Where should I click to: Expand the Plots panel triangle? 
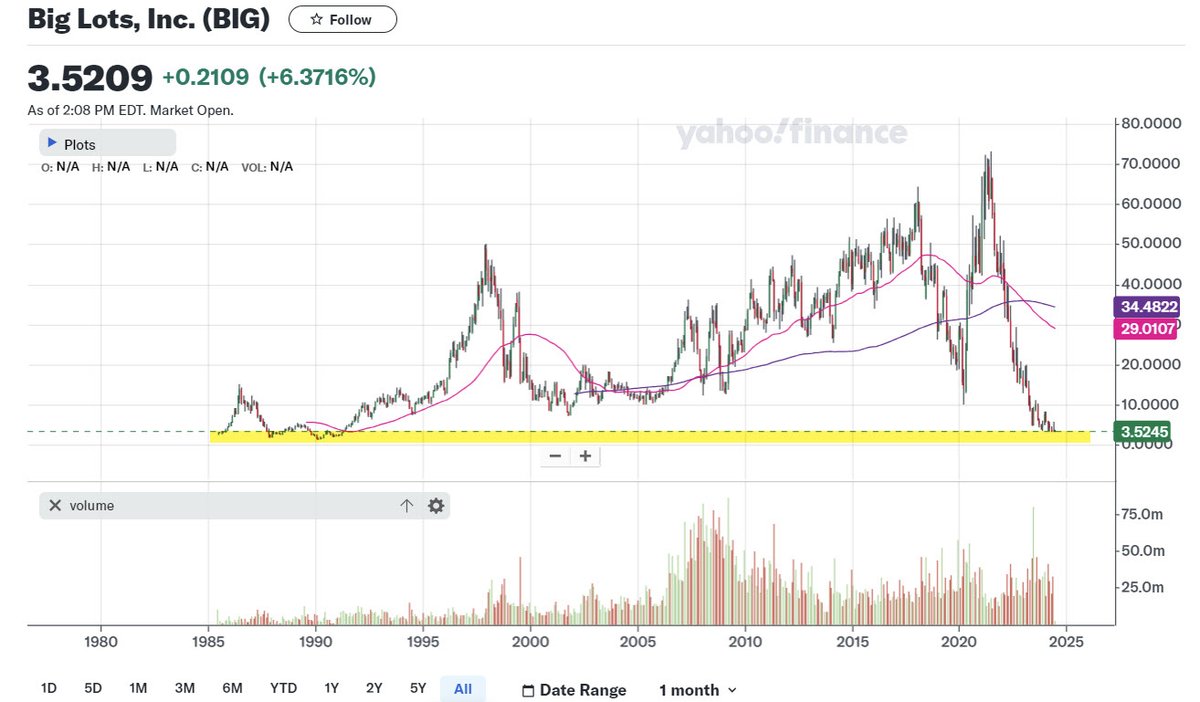pyautogui.click(x=52, y=144)
